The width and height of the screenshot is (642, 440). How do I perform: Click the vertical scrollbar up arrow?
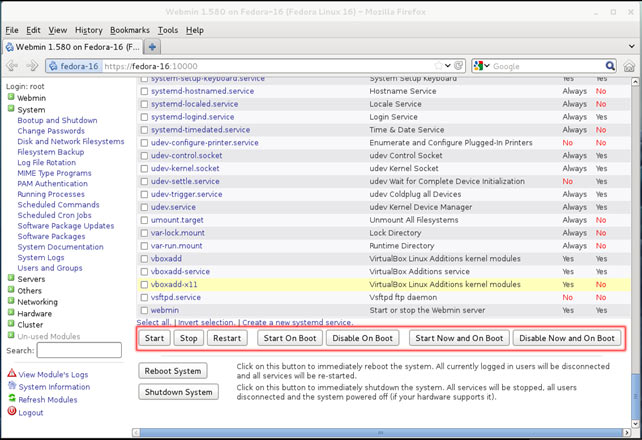click(635, 81)
